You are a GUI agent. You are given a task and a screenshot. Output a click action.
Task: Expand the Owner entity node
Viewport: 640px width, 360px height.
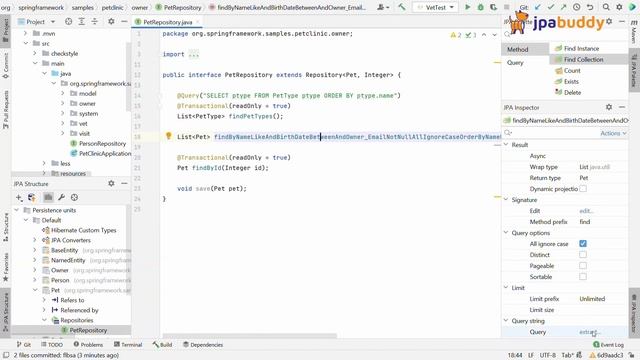(x=35, y=270)
